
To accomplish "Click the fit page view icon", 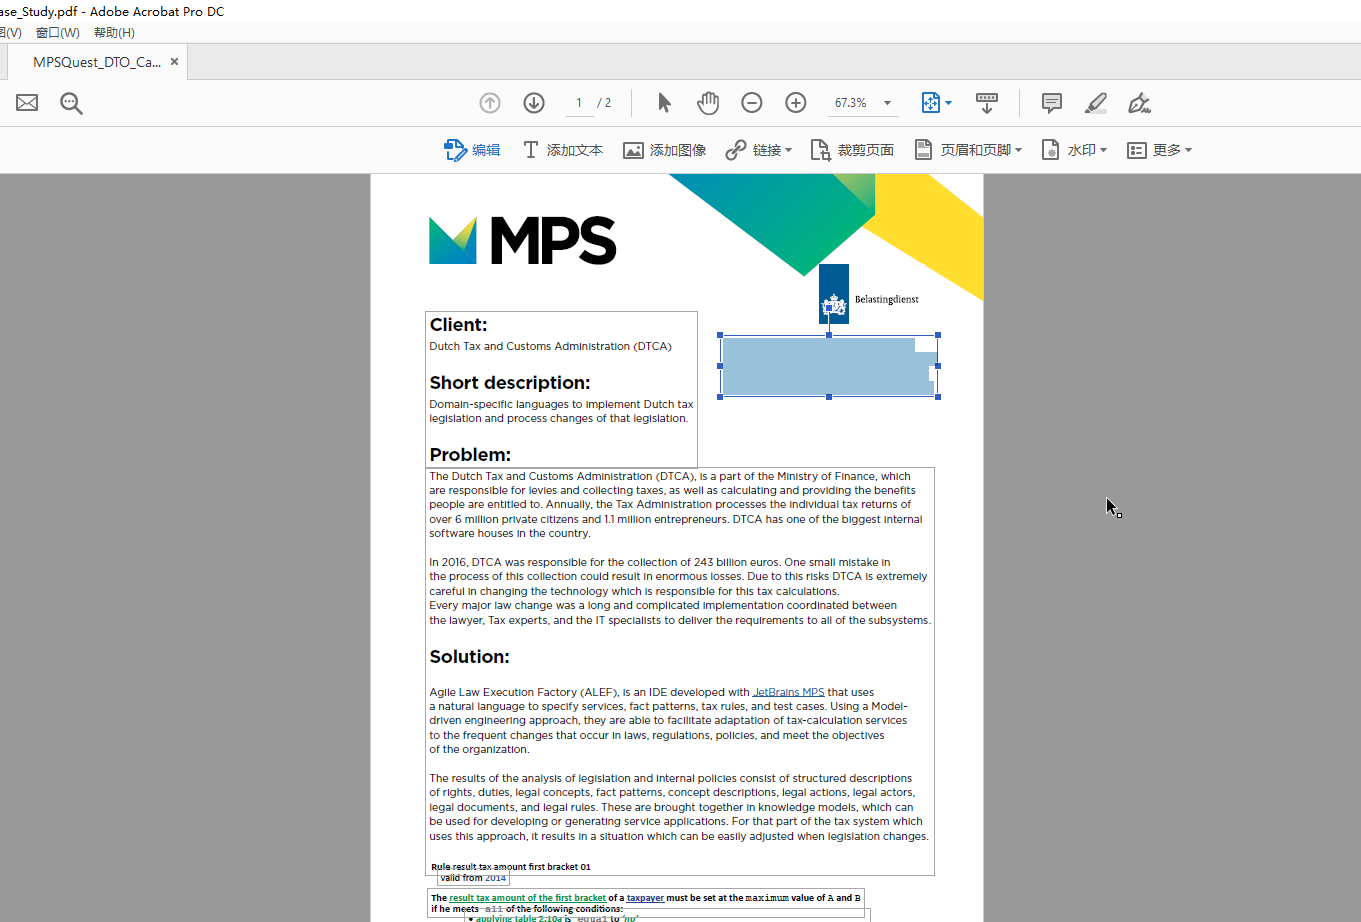I will (930, 103).
